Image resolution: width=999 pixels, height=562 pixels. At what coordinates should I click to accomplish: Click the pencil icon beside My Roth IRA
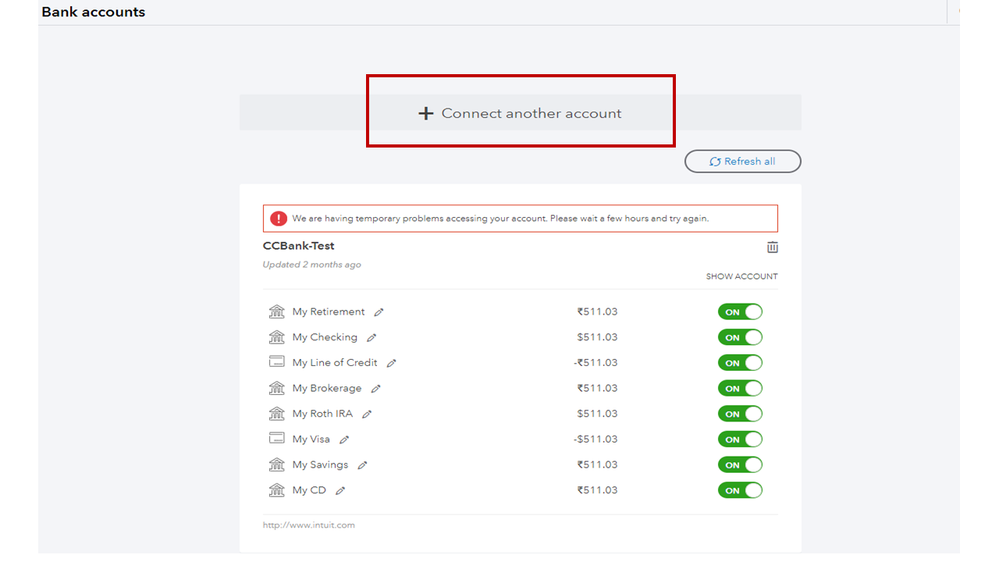pos(367,414)
